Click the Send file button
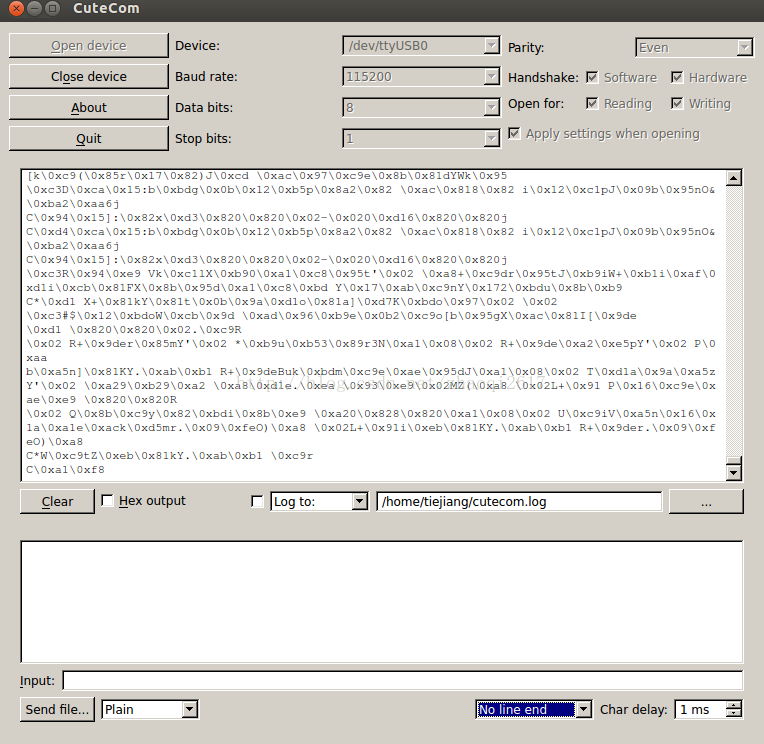This screenshot has height=744, width=764. pos(57,710)
